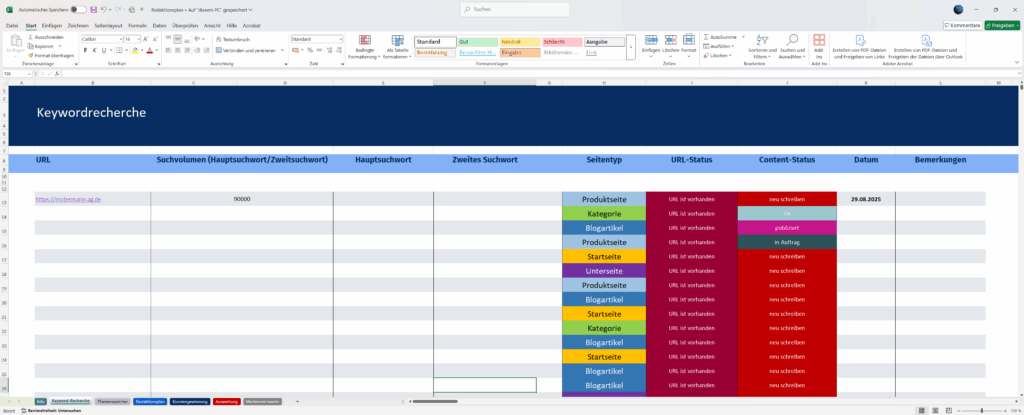Image resolution: width=1024 pixels, height=415 pixels.
Task: Expand the Formatvorlagen styles gallery
Action: [631, 54]
